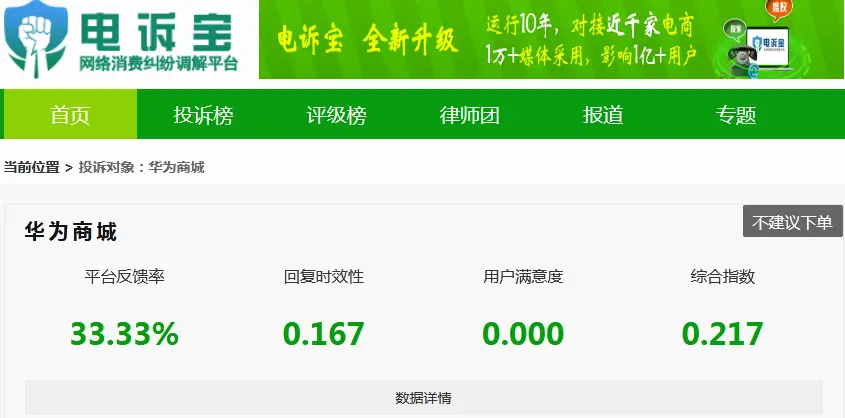The height and width of the screenshot is (418, 845).
Task: Select the 0.000 satisfaction value
Action: 523,334
